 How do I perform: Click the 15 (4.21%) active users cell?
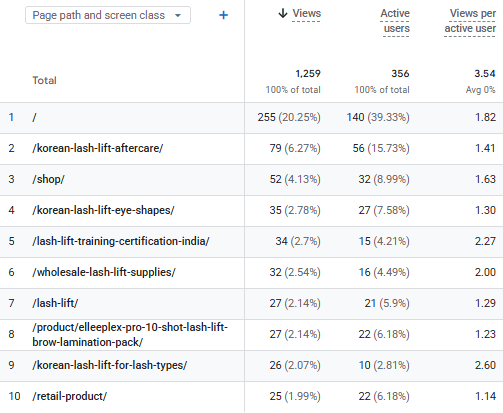pyautogui.click(x=384, y=241)
